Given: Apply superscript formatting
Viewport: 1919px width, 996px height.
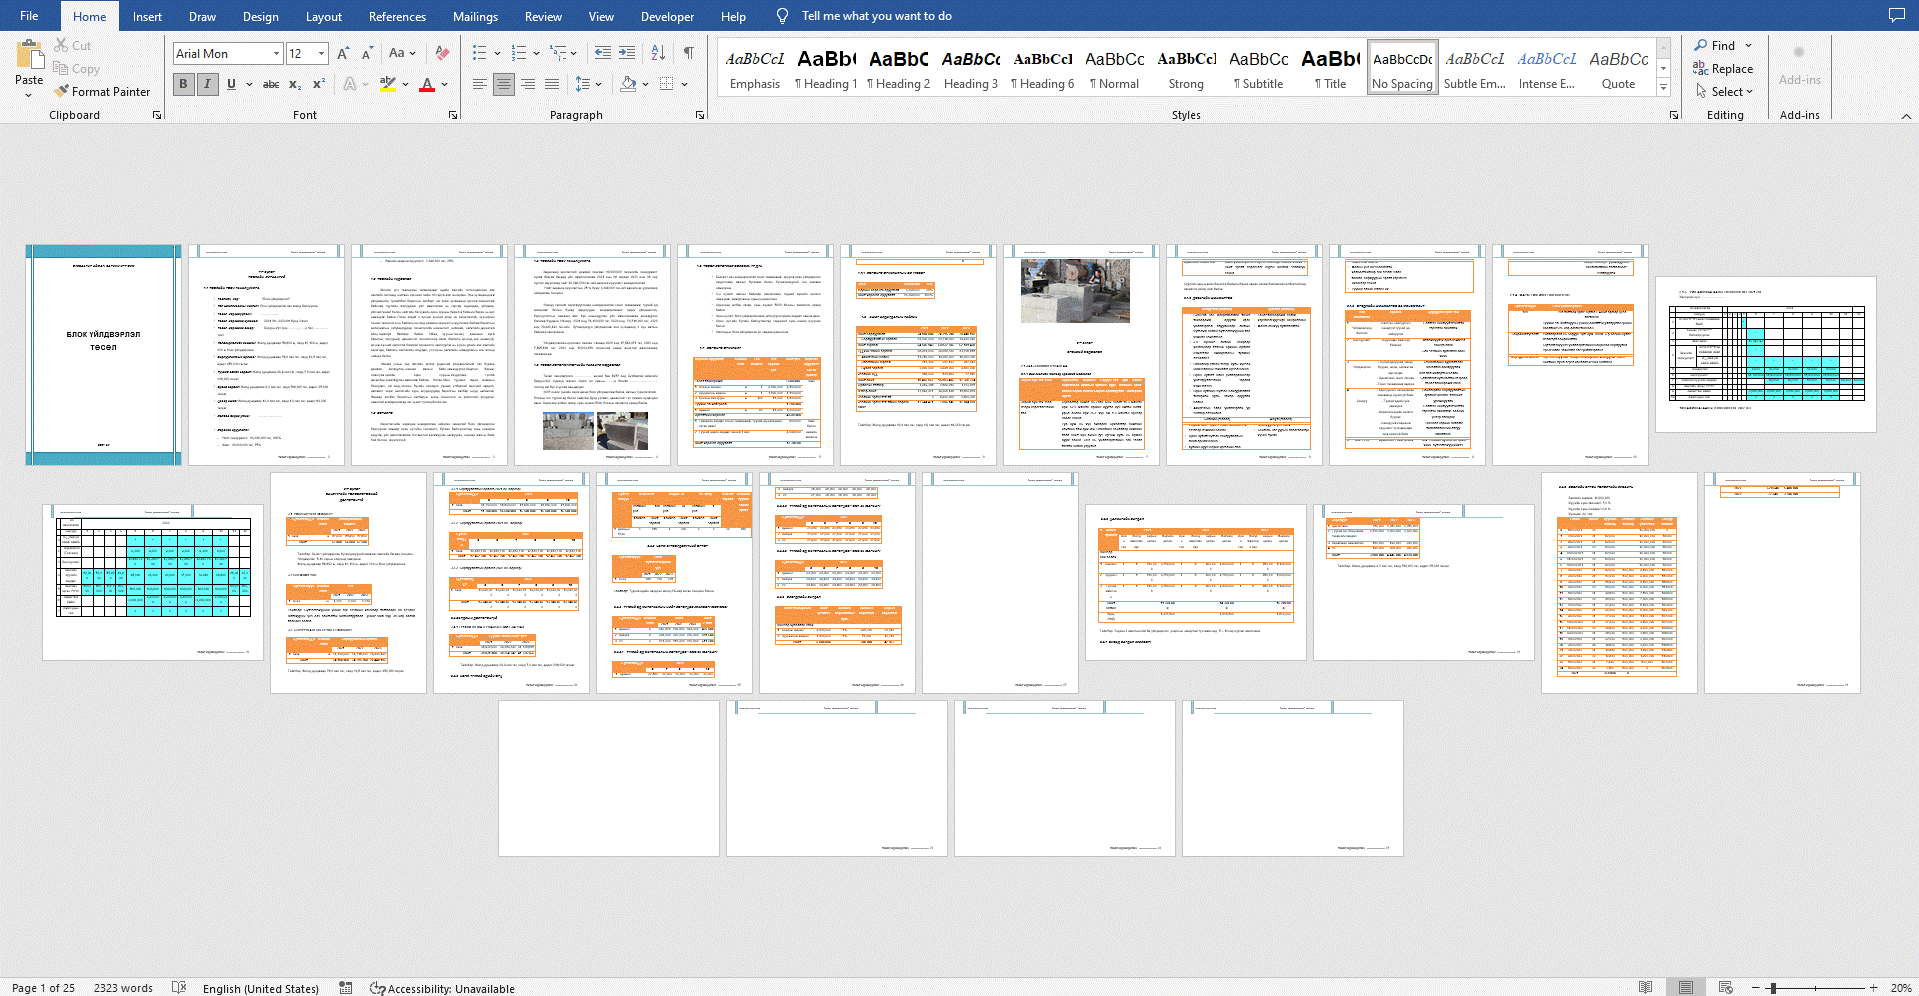Looking at the screenshot, I should click(x=319, y=84).
